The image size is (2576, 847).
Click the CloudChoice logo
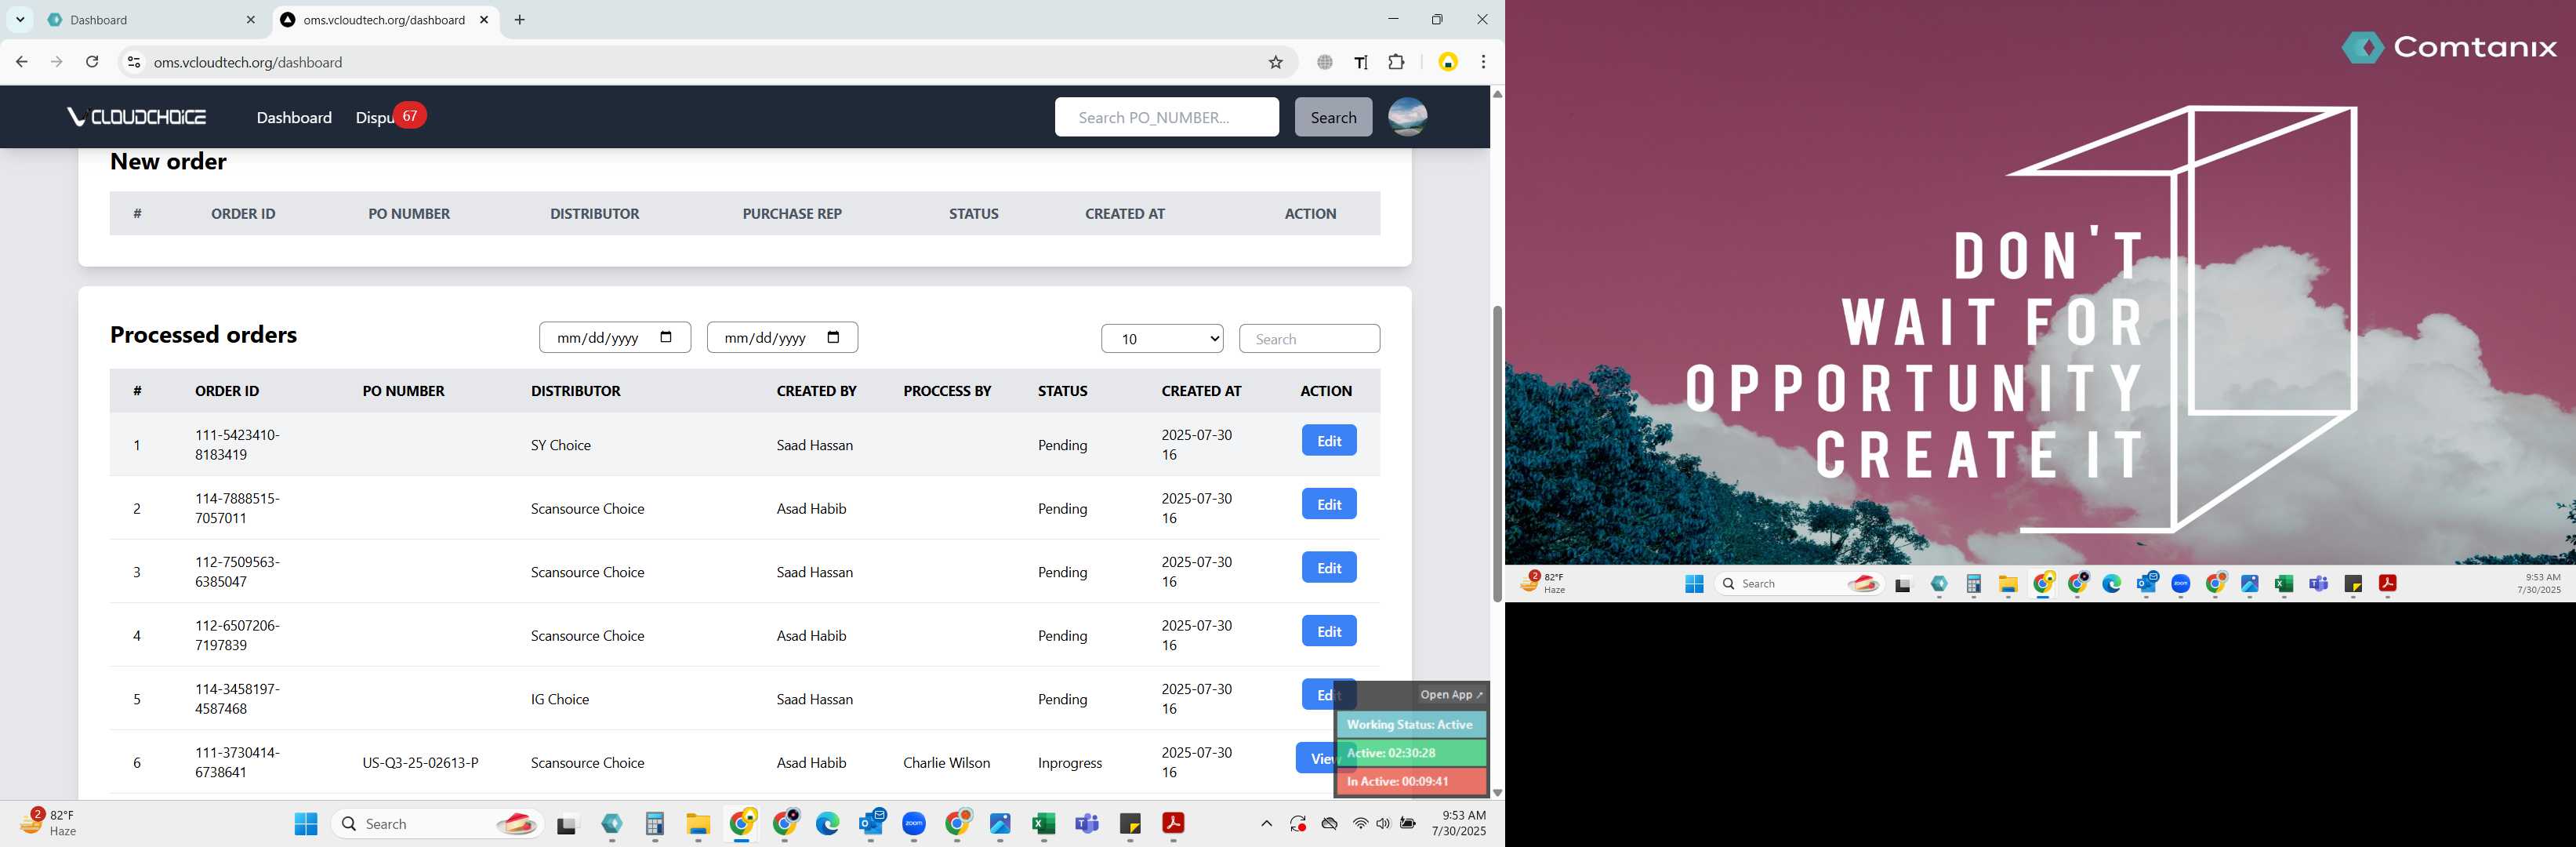point(137,117)
